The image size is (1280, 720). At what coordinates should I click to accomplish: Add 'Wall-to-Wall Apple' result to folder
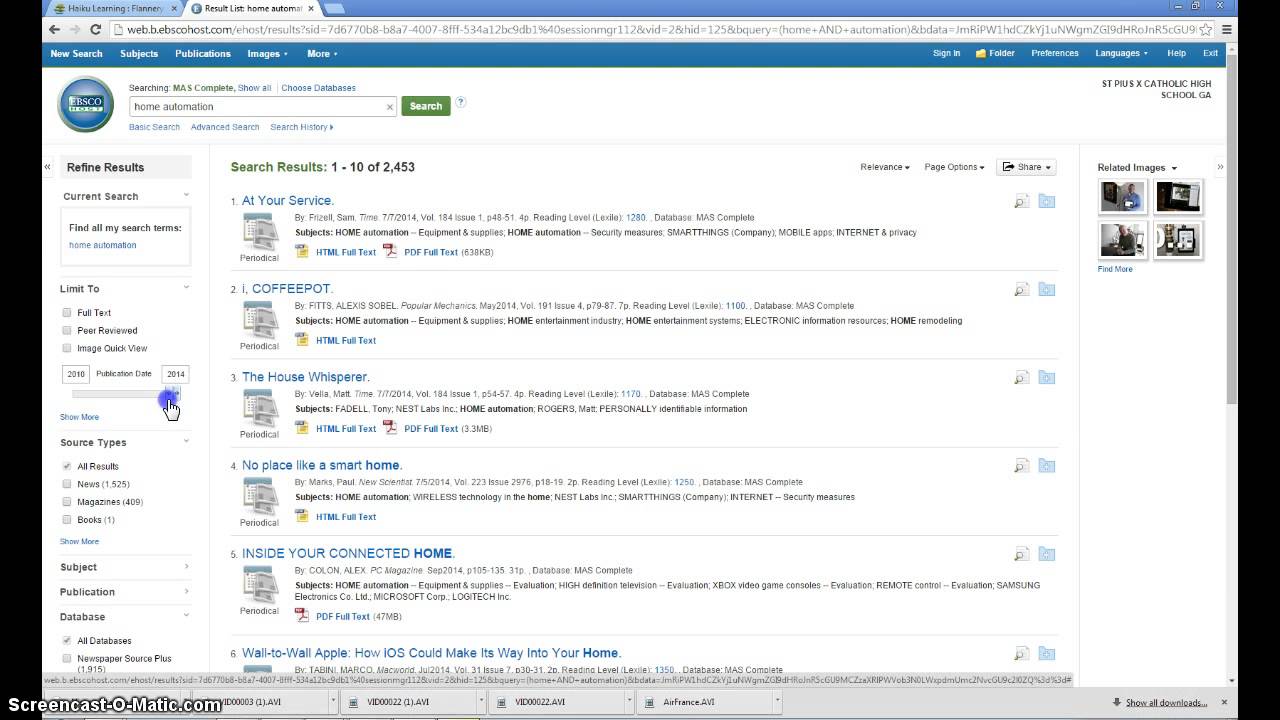pos(1046,654)
